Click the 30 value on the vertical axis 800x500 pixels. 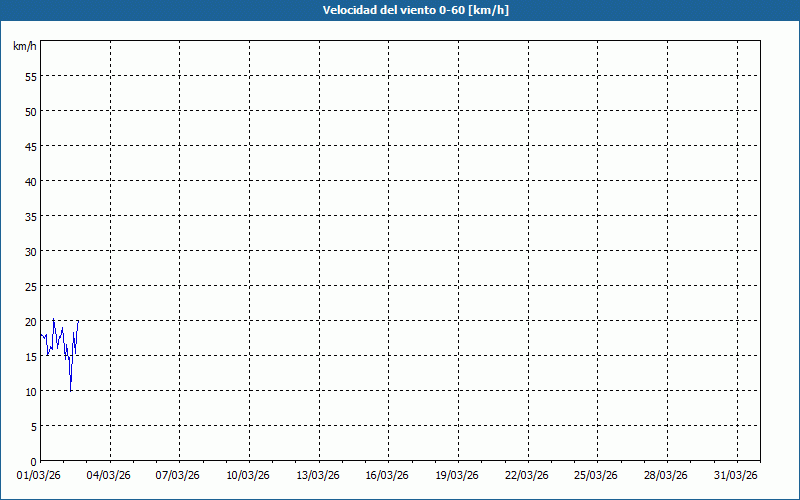pos(30,251)
